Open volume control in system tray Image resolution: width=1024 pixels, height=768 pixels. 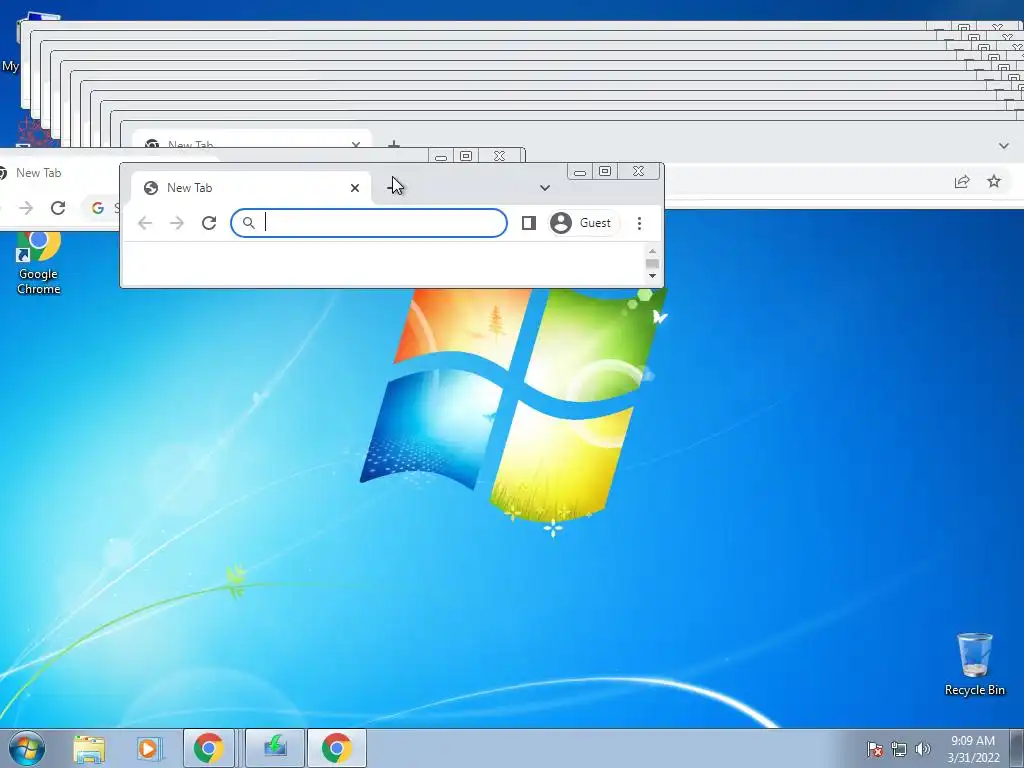click(923, 749)
